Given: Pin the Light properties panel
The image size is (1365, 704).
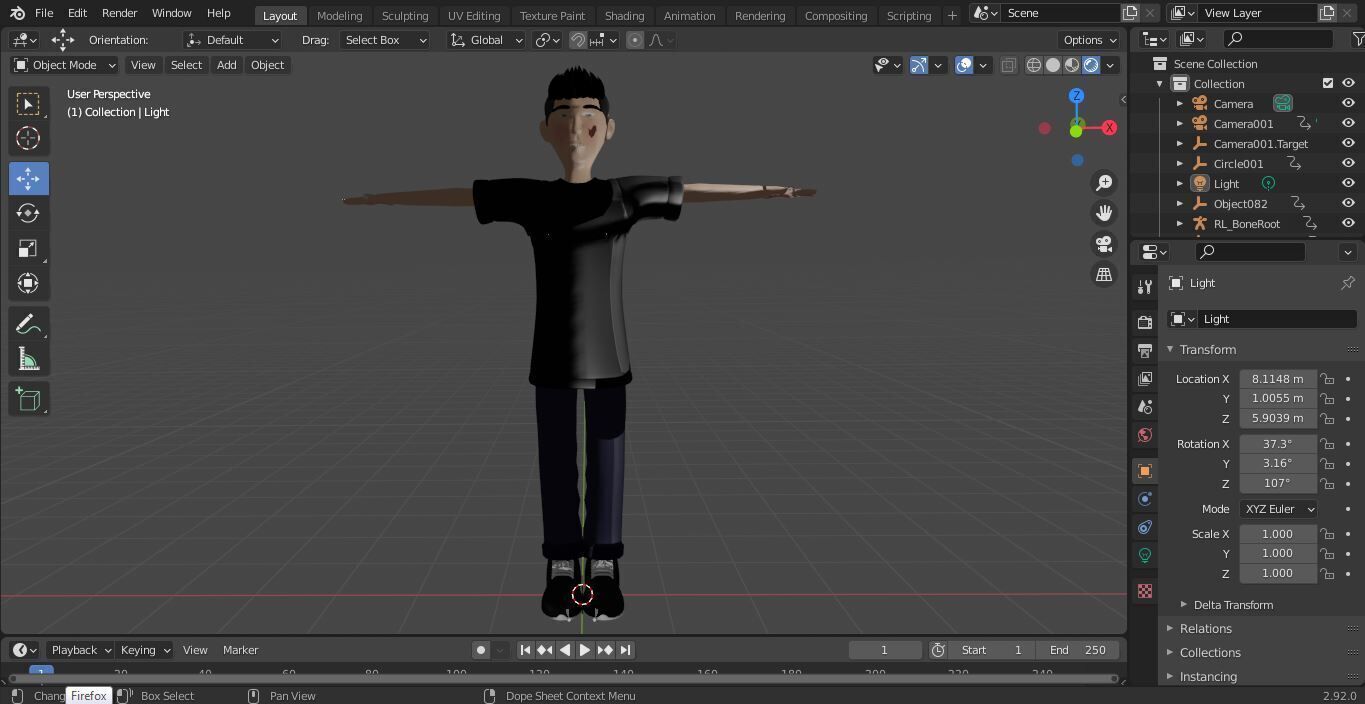Looking at the screenshot, I should (x=1347, y=283).
